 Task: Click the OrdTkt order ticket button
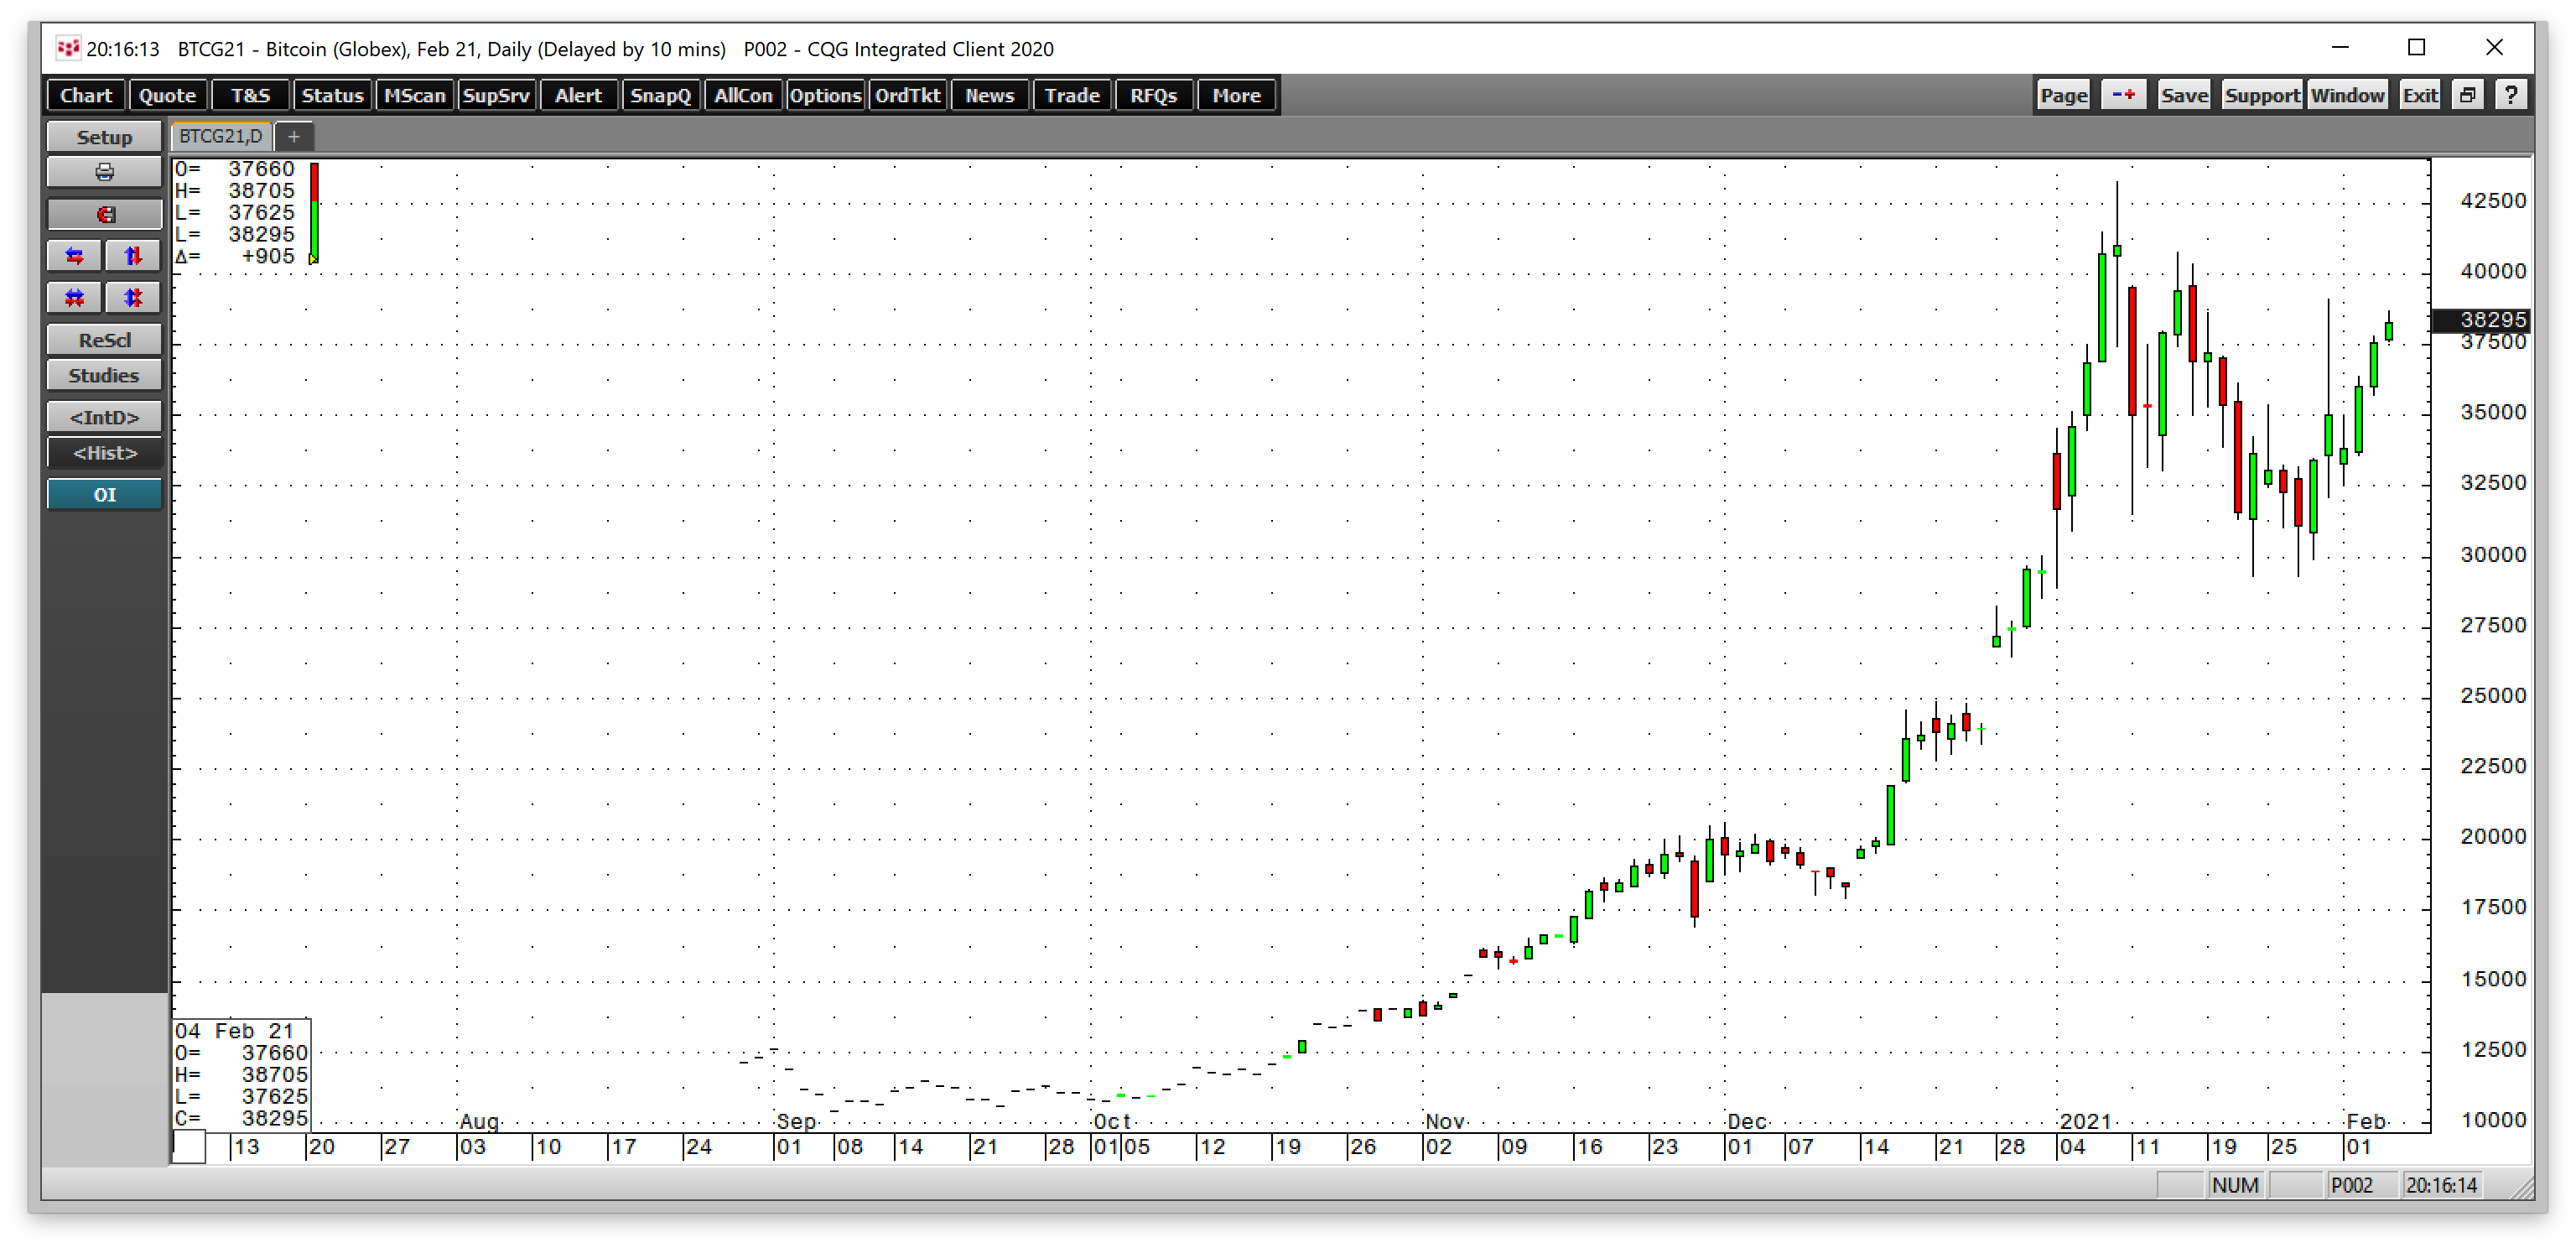coord(908,95)
